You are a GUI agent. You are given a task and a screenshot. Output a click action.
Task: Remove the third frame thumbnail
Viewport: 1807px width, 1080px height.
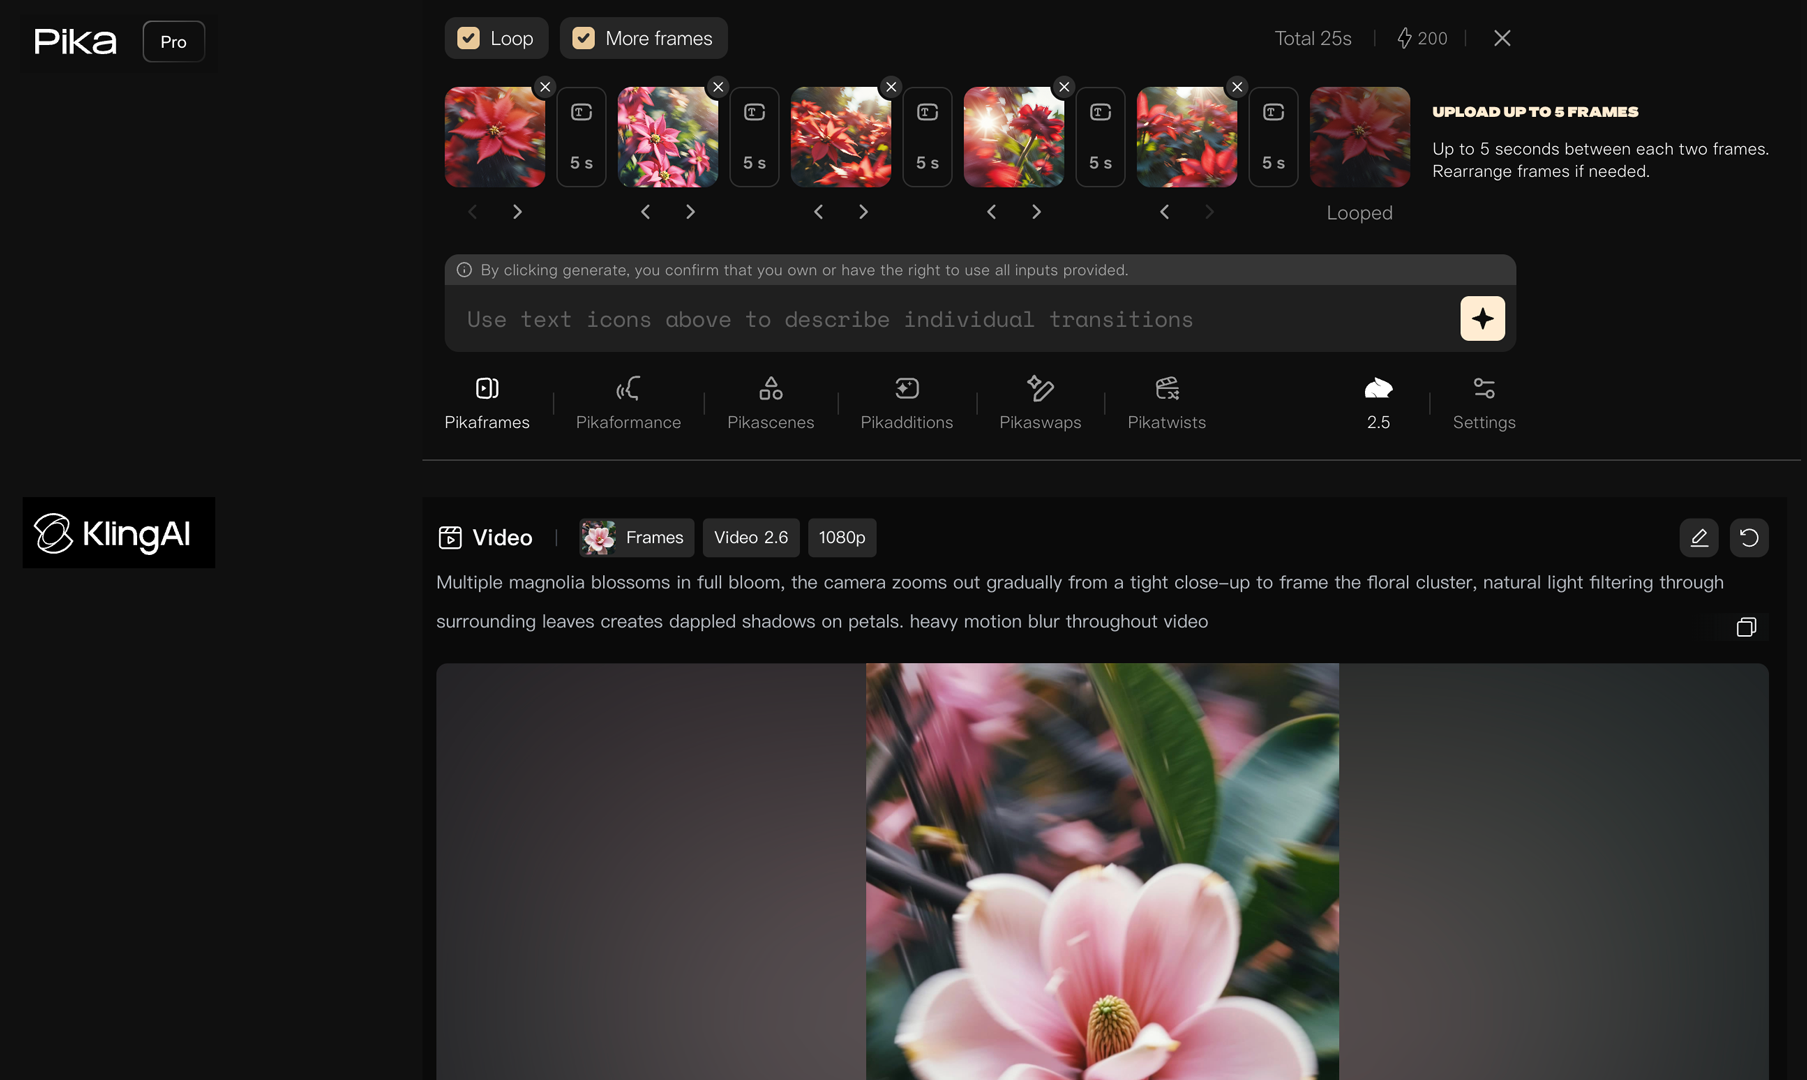[x=891, y=87]
